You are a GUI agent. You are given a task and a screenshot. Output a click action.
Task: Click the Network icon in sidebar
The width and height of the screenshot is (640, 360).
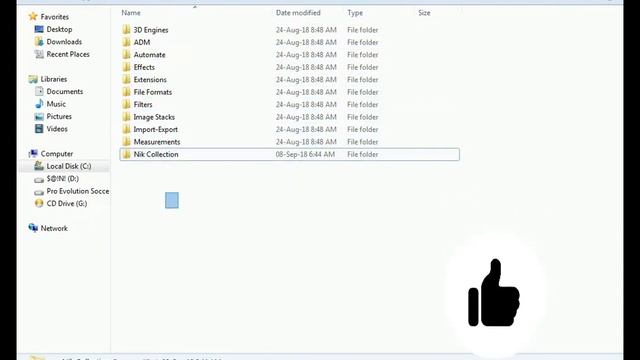[x=33, y=228]
